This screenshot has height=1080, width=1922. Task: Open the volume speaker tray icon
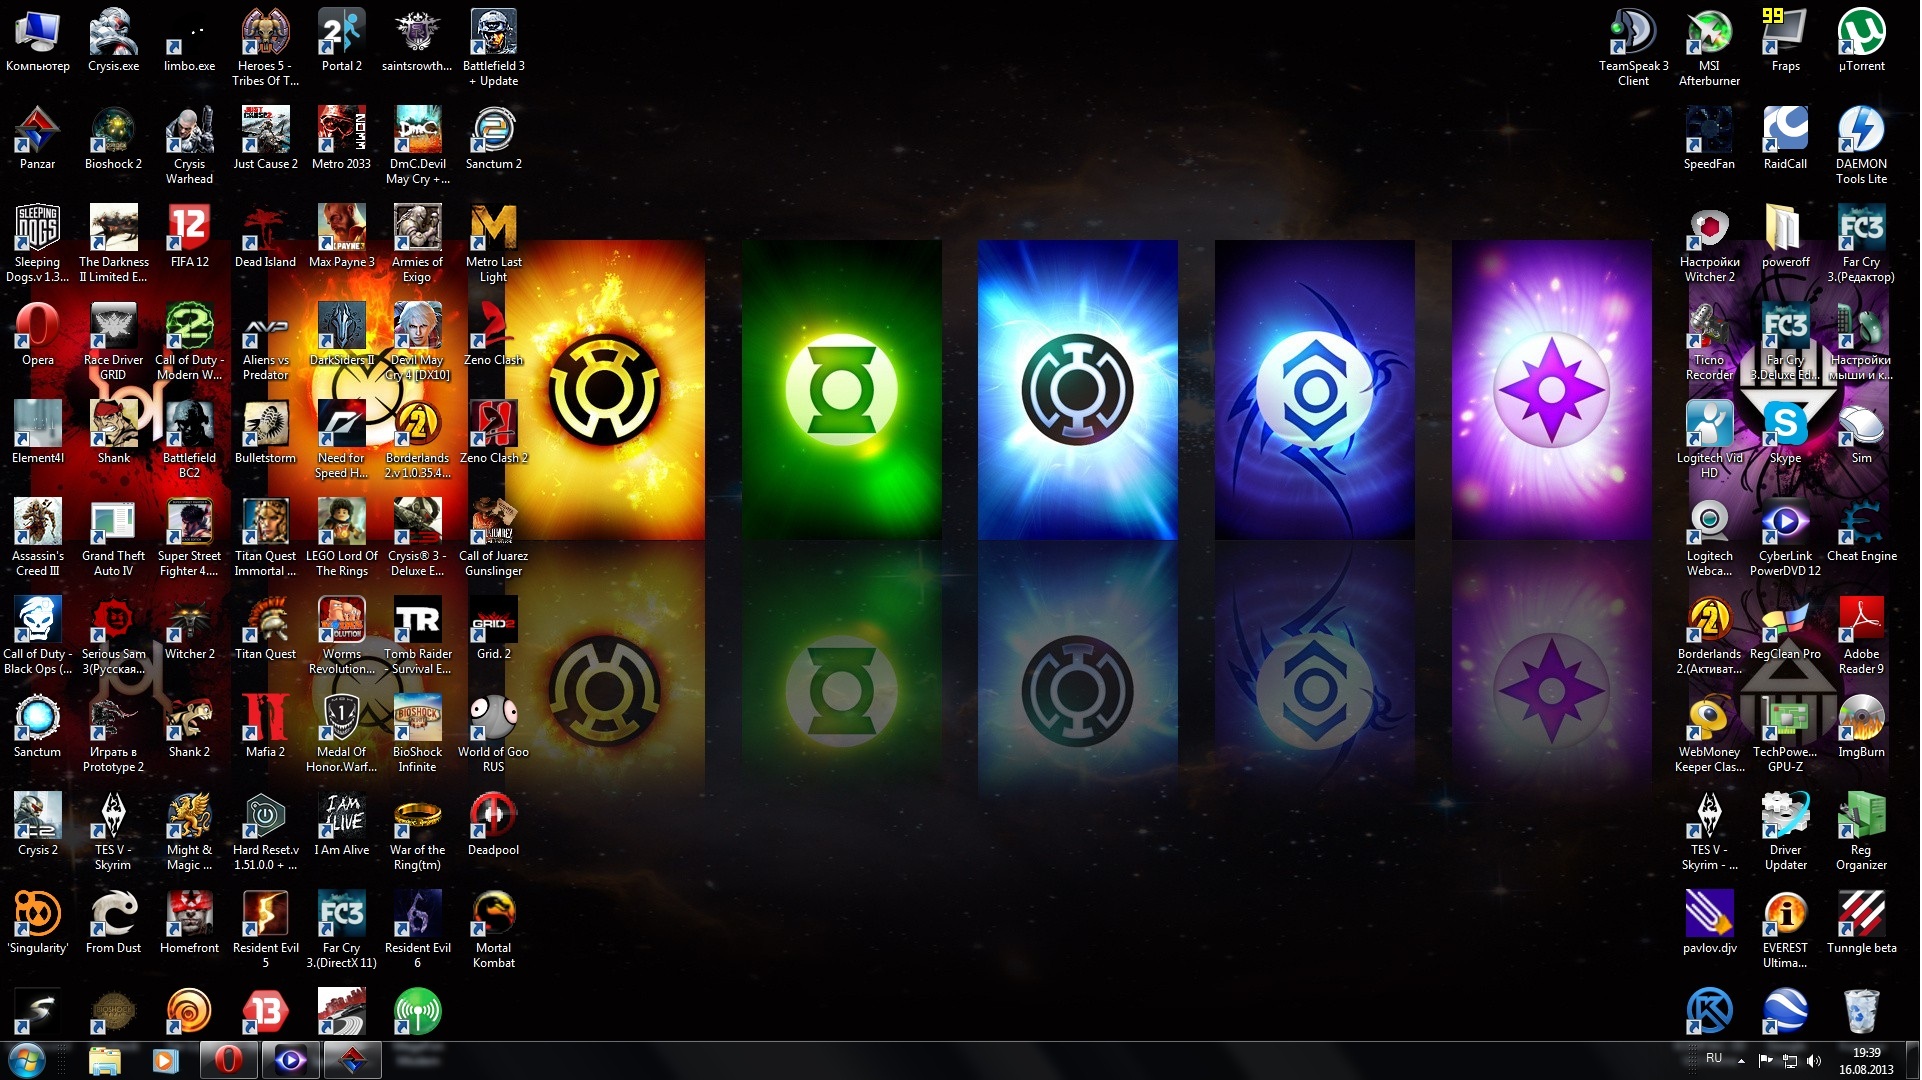tap(1814, 1061)
